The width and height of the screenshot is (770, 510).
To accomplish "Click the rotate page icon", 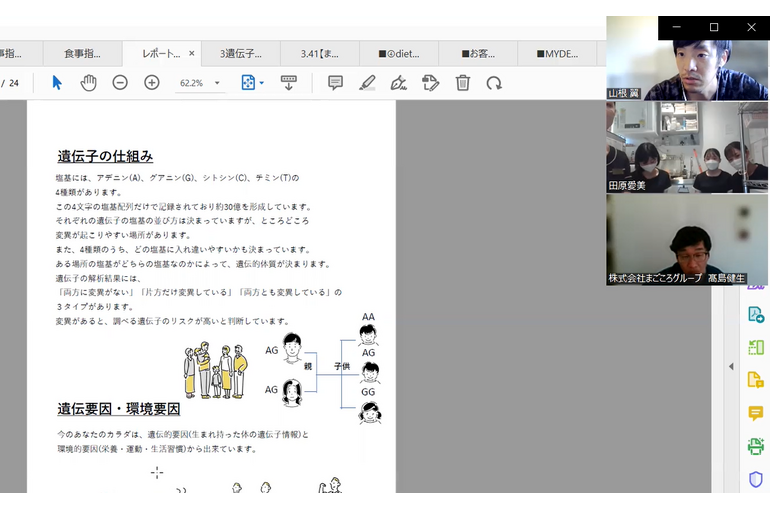I will (x=494, y=83).
